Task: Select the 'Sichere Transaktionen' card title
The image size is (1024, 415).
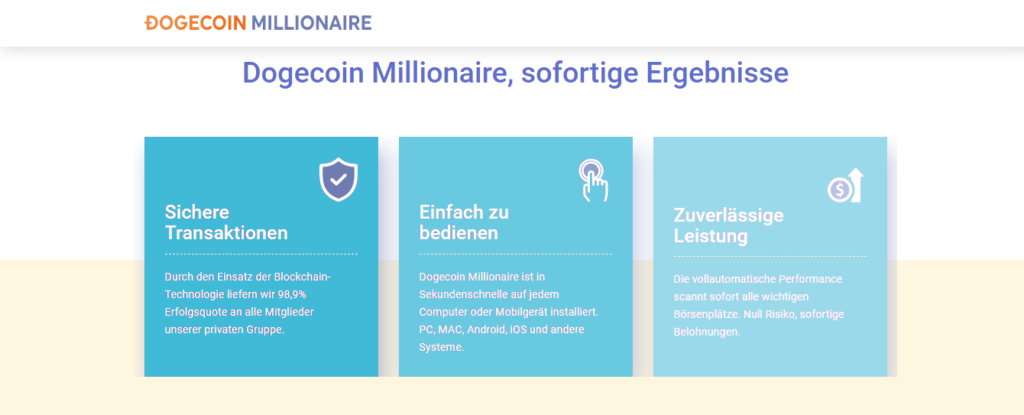Action: [x=226, y=222]
